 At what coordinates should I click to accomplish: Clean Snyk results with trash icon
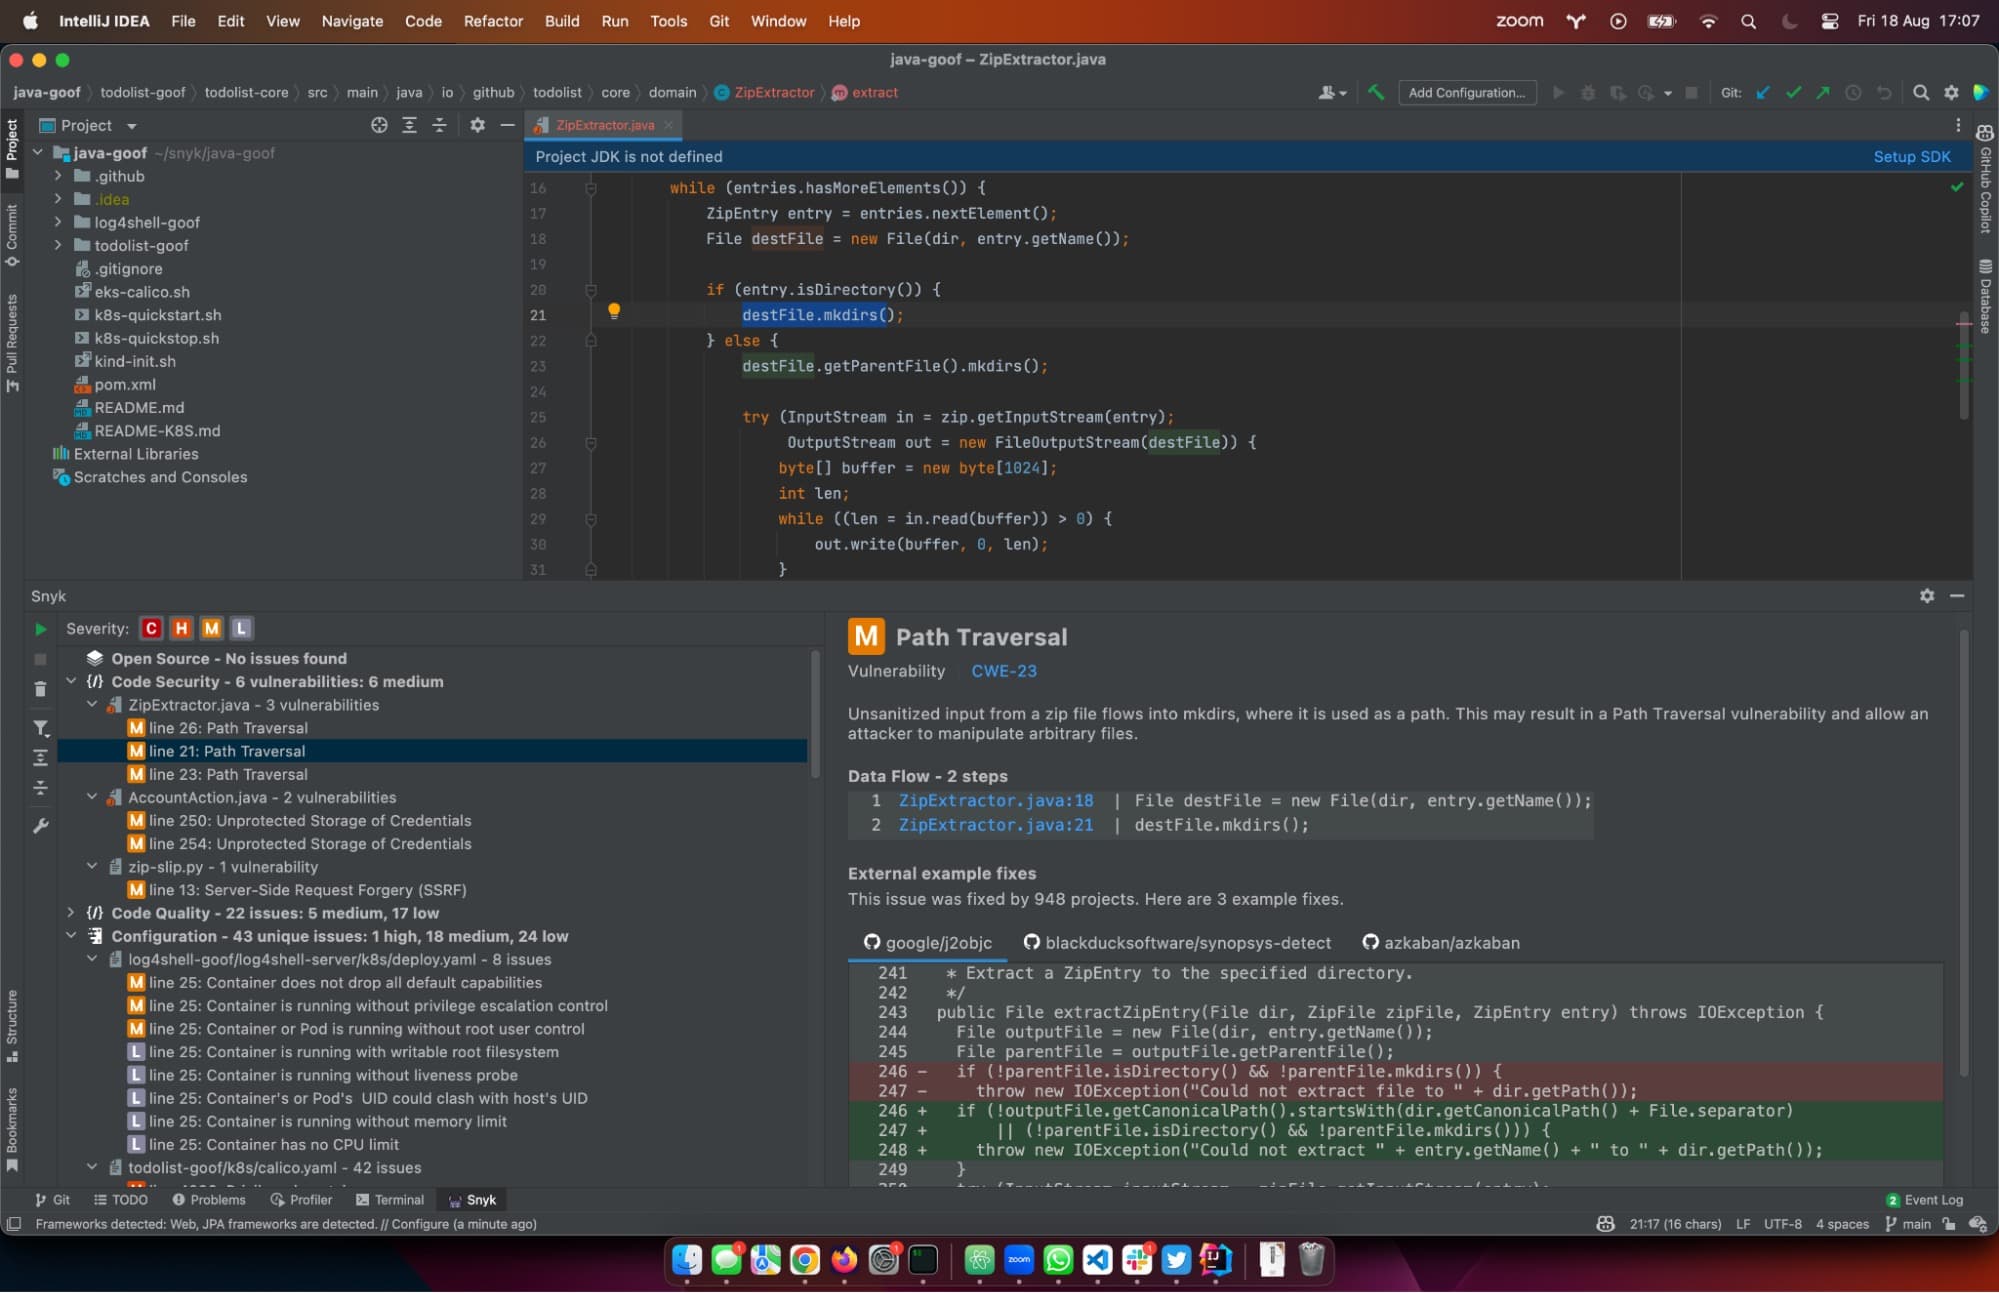(41, 689)
